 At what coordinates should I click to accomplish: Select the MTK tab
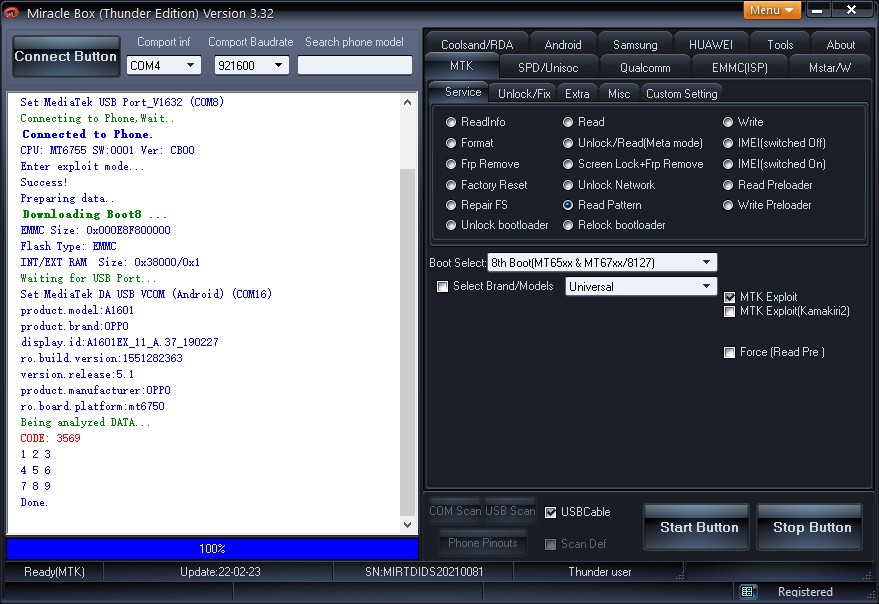point(461,66)
